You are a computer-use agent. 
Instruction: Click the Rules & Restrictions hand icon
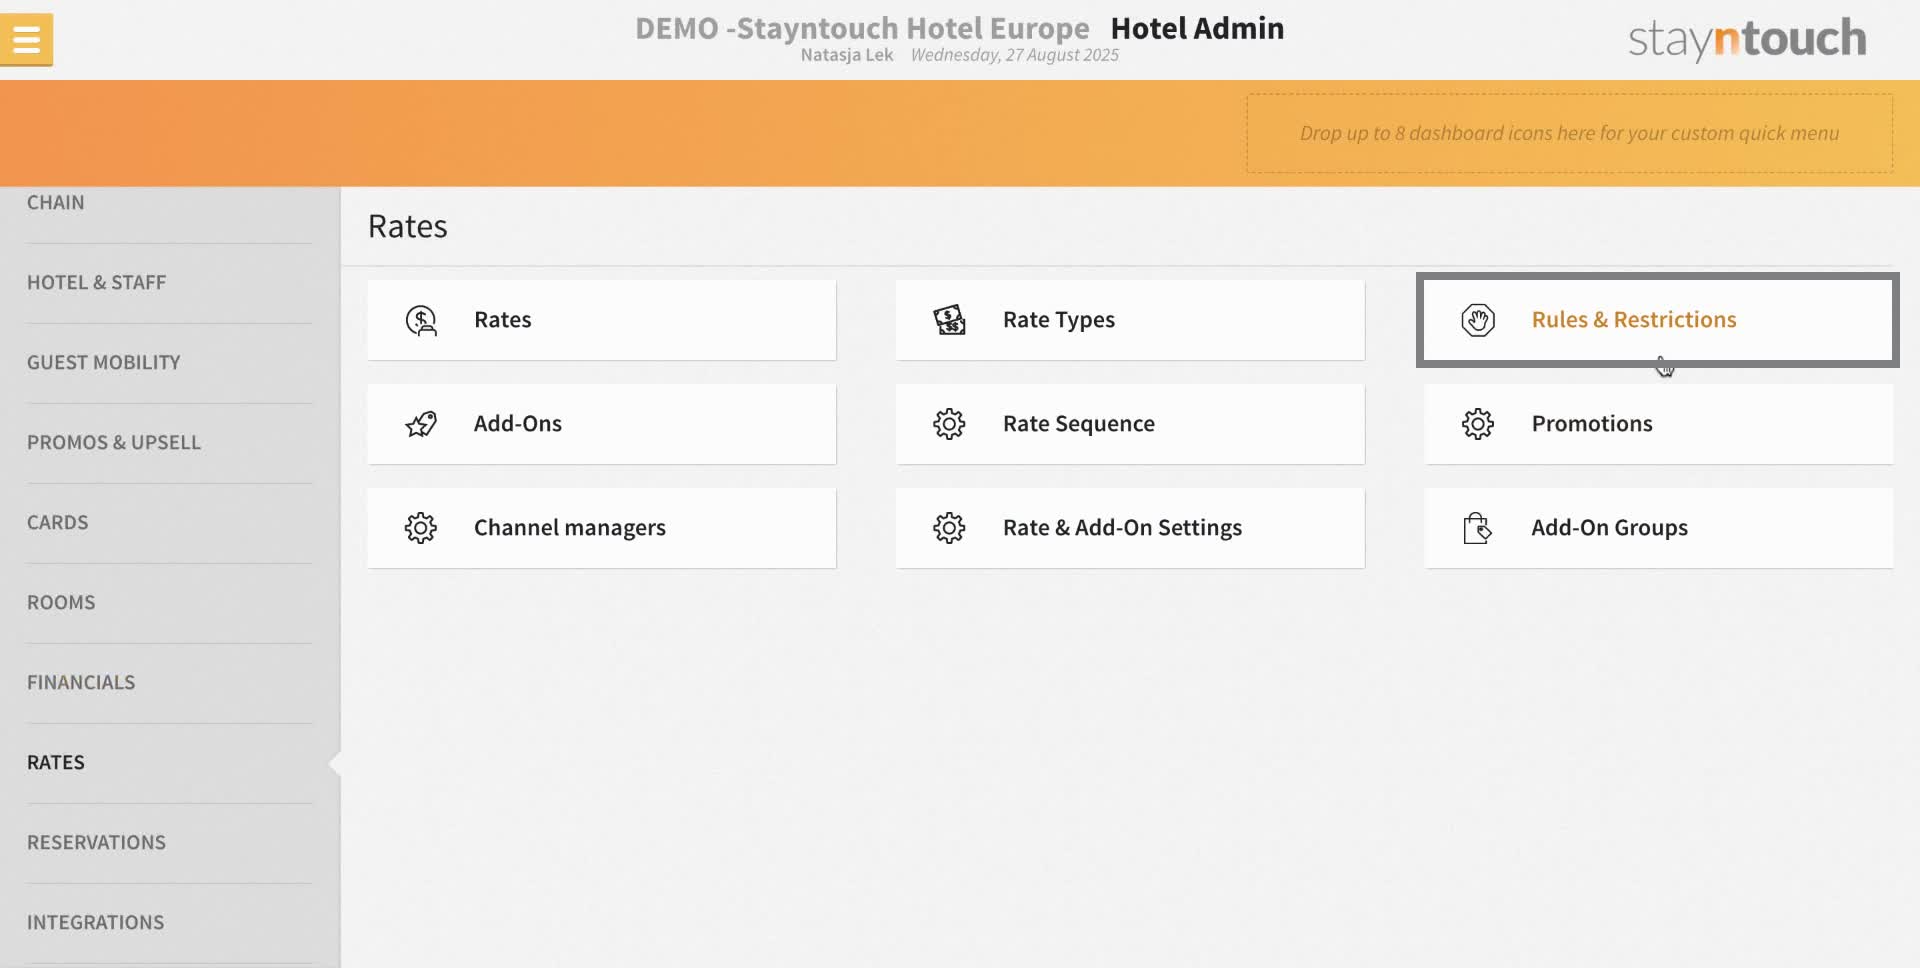click(x=1478, y=320)
